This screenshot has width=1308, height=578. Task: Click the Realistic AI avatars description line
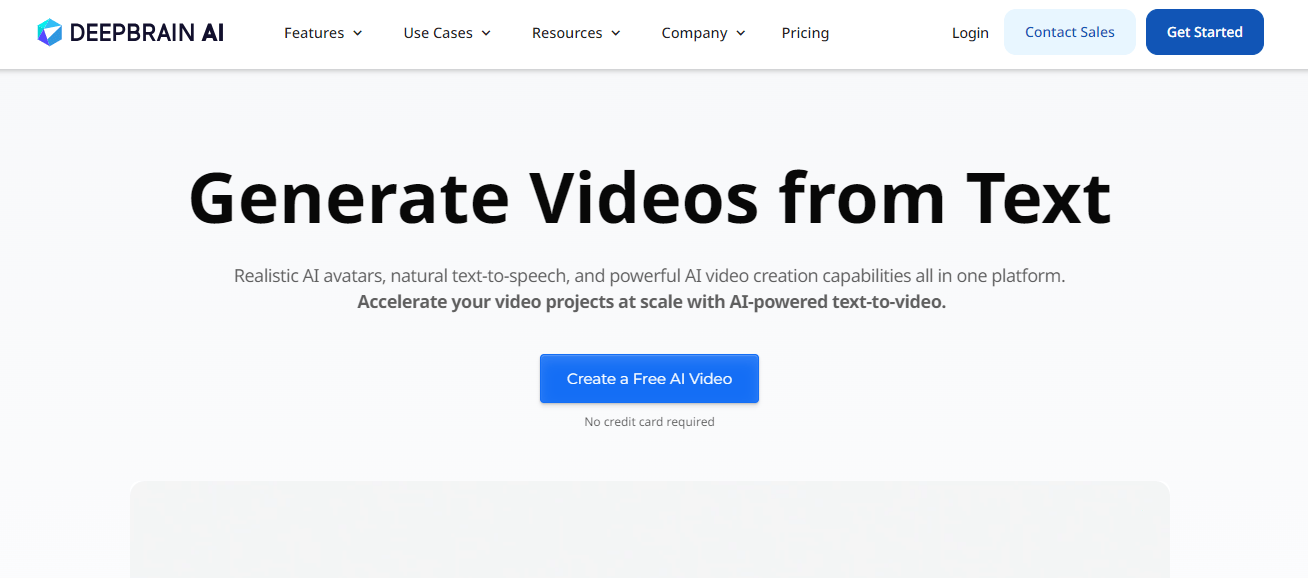click(x=649, y=275)
